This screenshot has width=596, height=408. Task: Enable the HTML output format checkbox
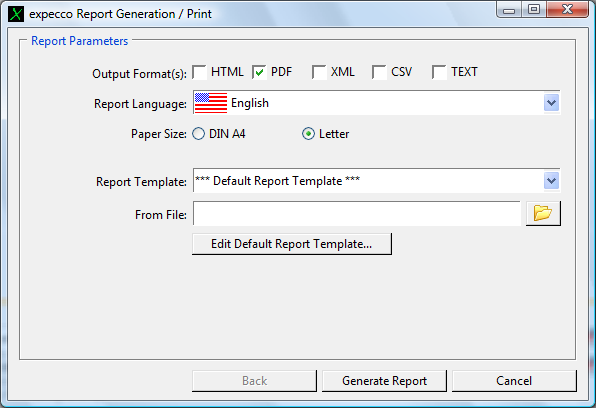click(199, 72)
